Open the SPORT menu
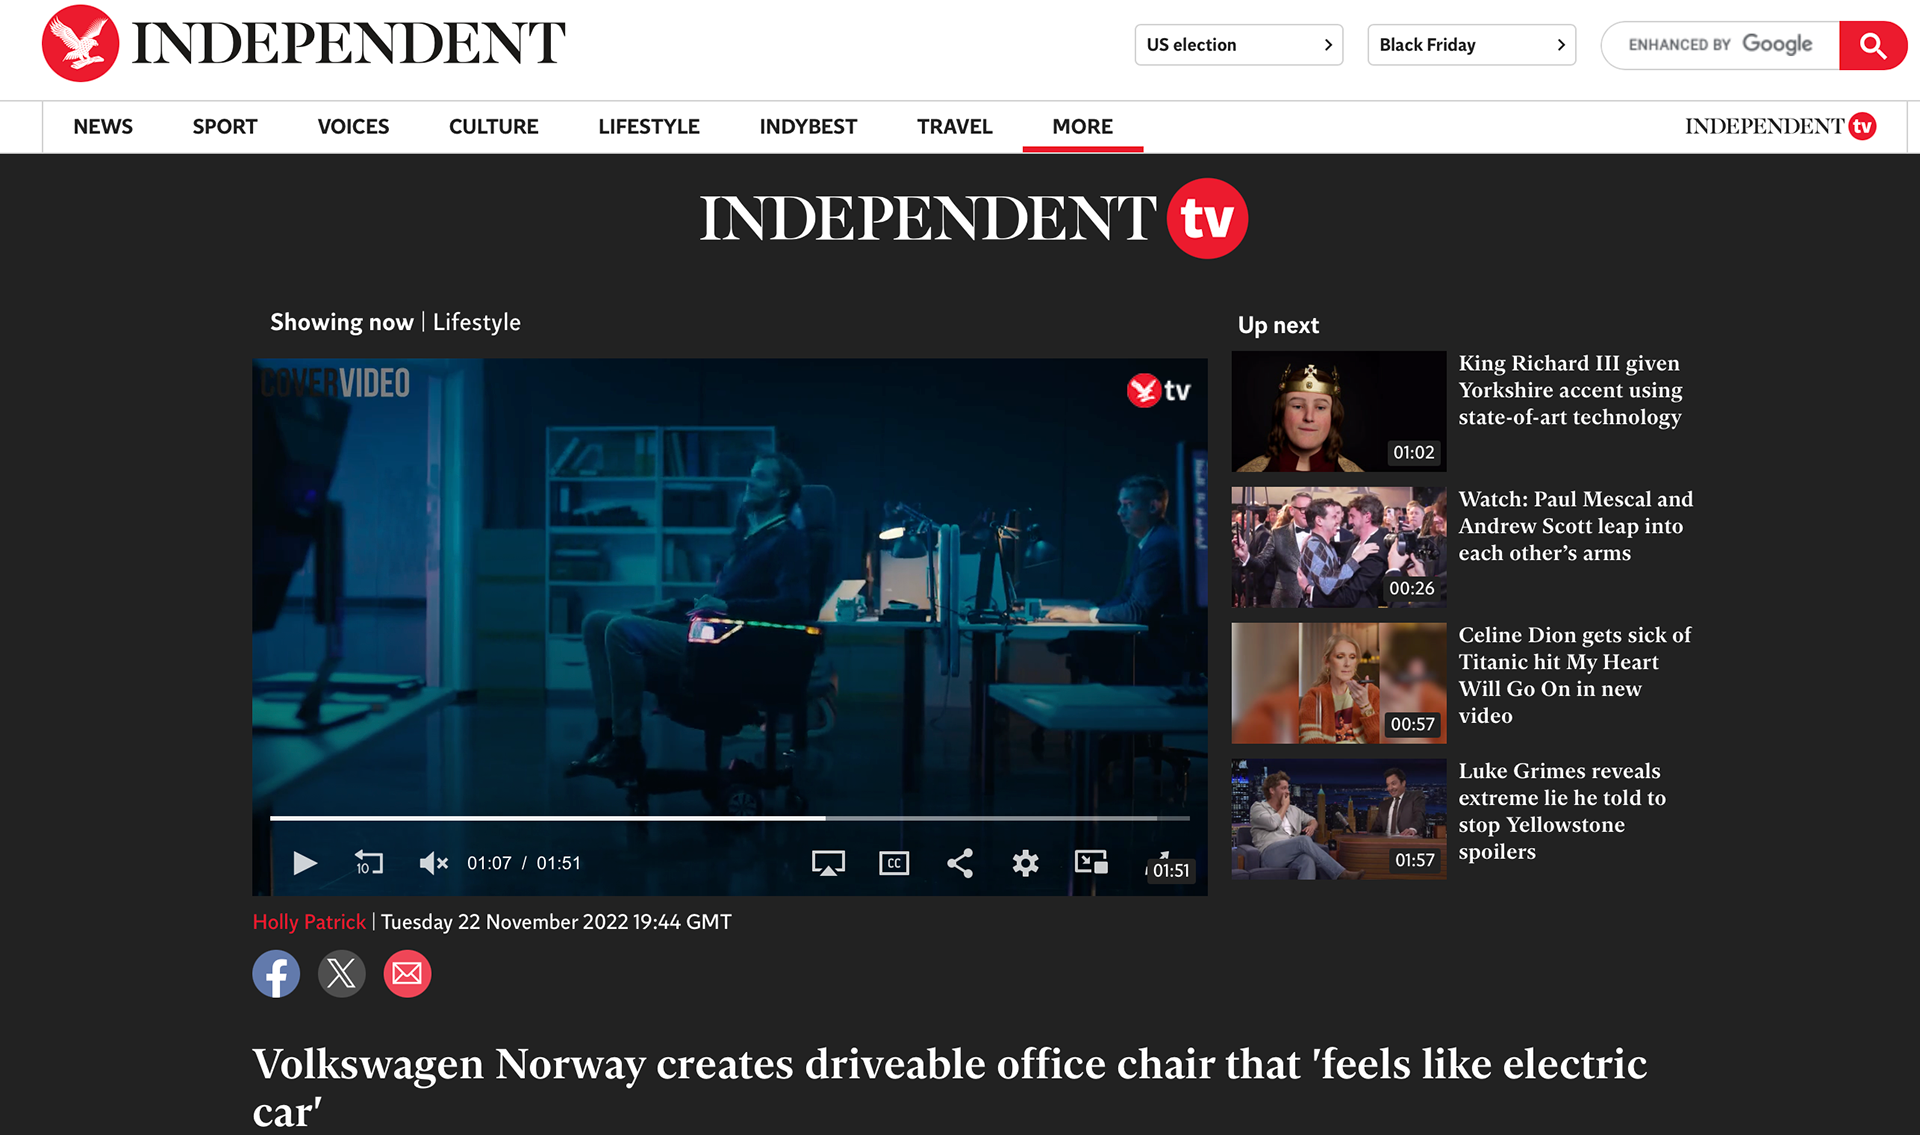This screenshot has width=1920, height=1135. (225, 127)
